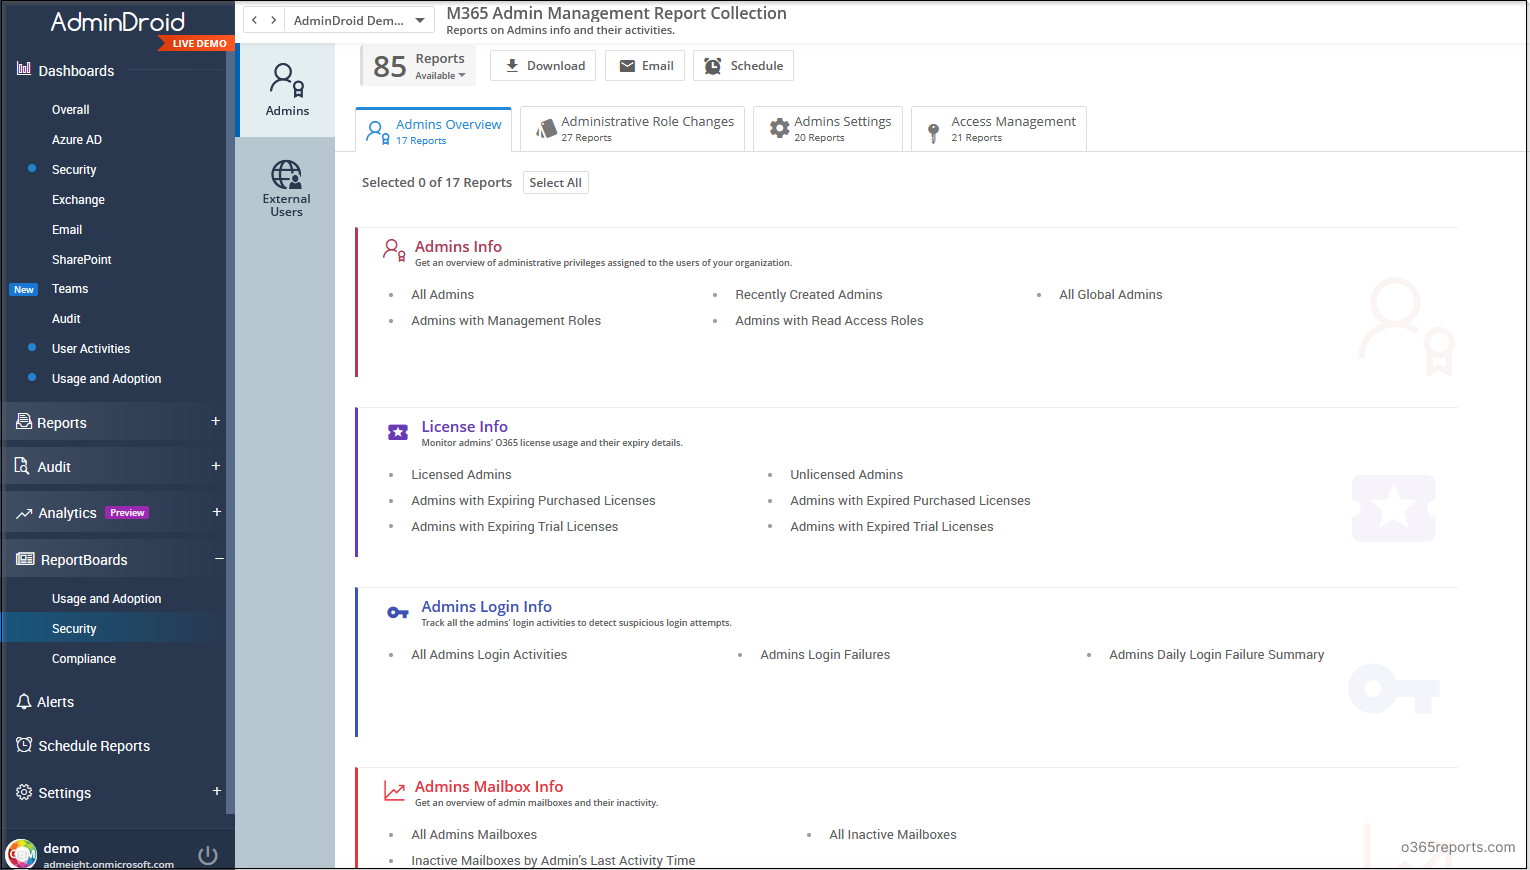Open Usage and Adoption under ReportBoards
Image resolution: width=1530 pixels, height=870 pixels.
click(106, 598)
